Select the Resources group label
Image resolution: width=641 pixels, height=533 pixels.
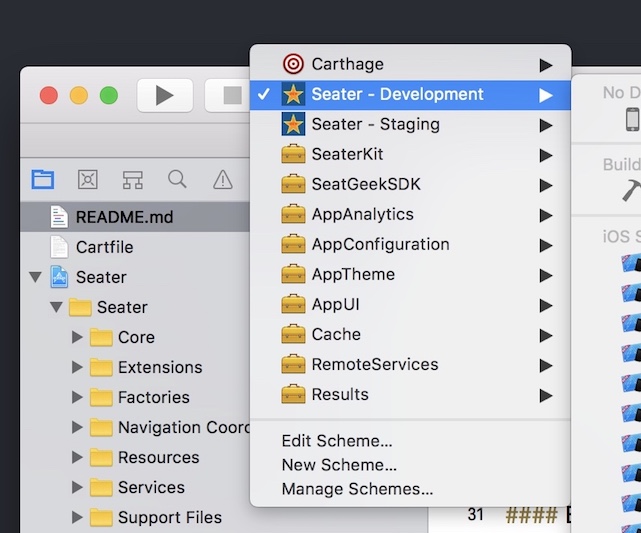point(159,457)
